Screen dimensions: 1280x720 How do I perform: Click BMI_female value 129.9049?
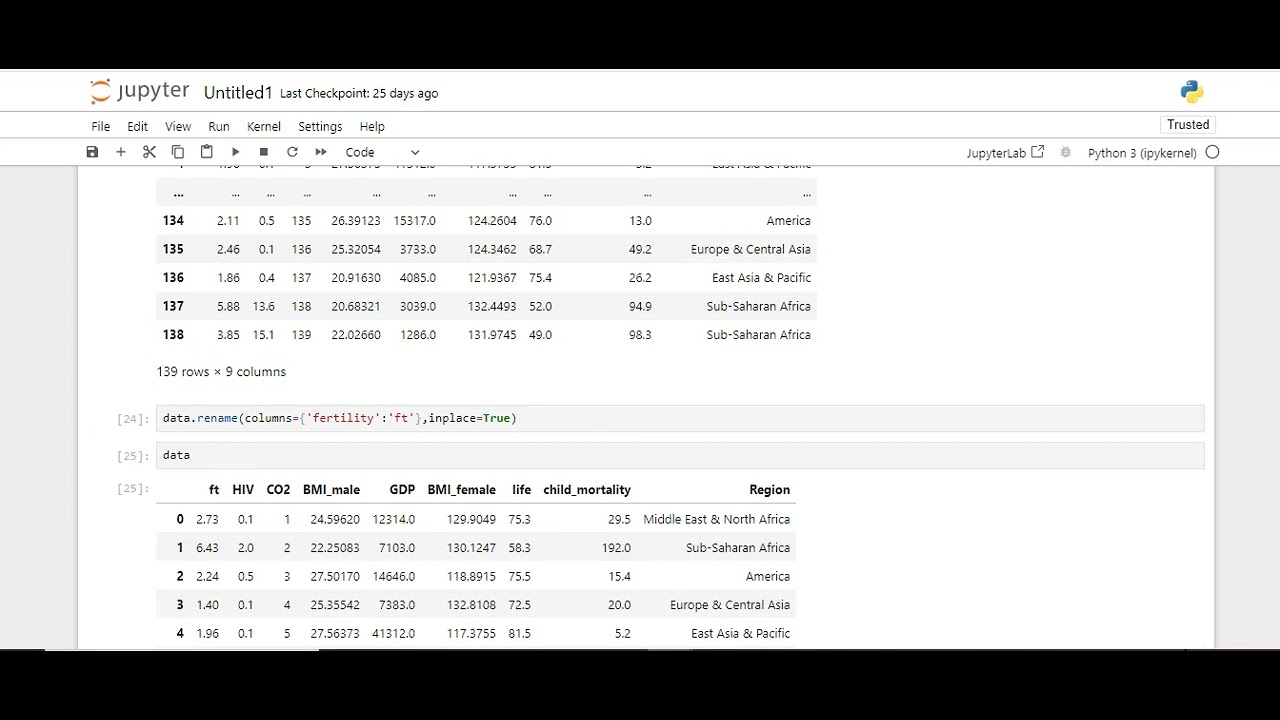click(x=471, y=519)
